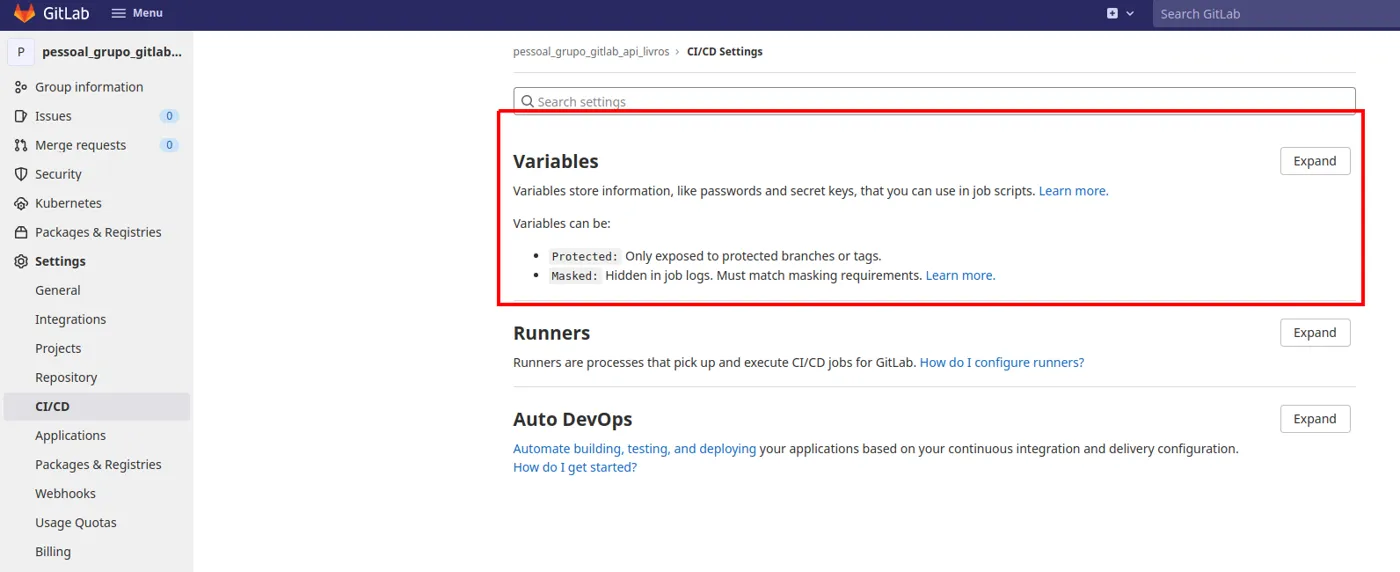1400x572 pixels.
Task: Open Learn more link after job scripts
Action: click(1073, 190)
